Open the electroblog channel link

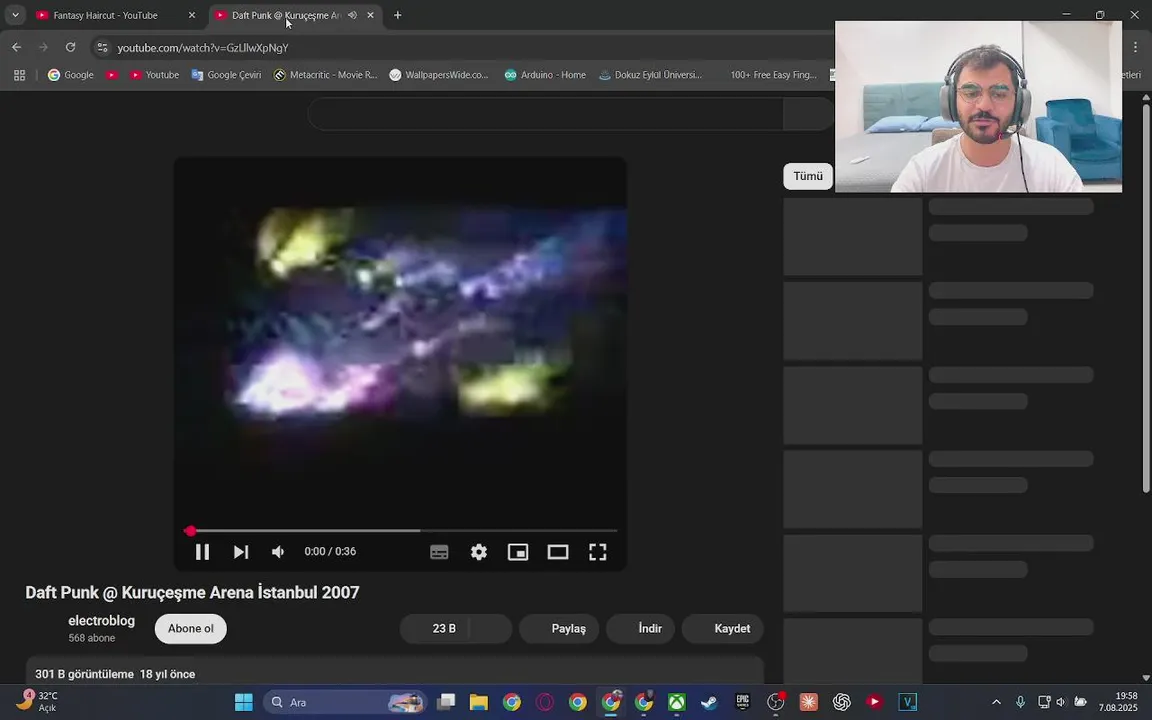point(101,621)
